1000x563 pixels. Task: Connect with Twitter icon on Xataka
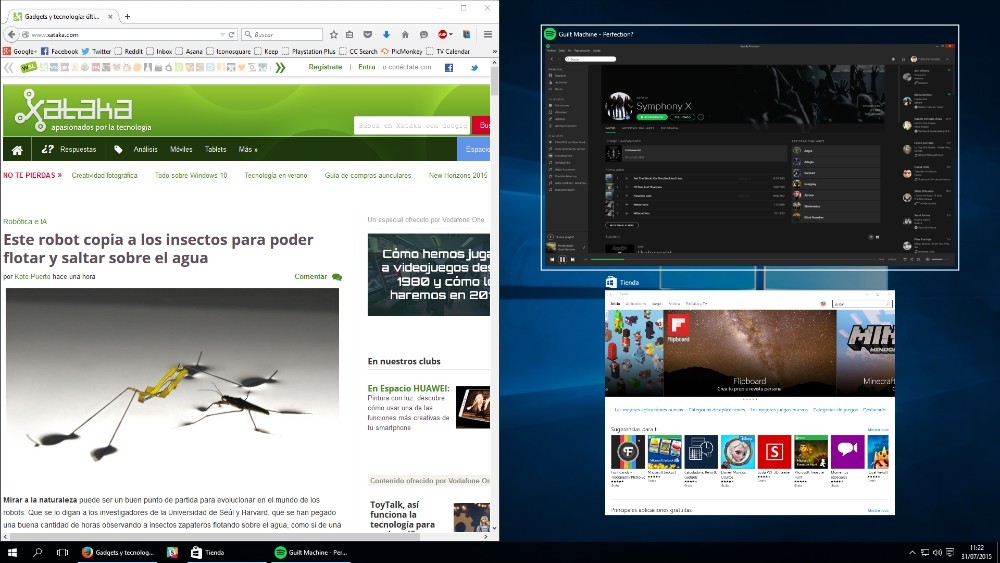[474, 68]
